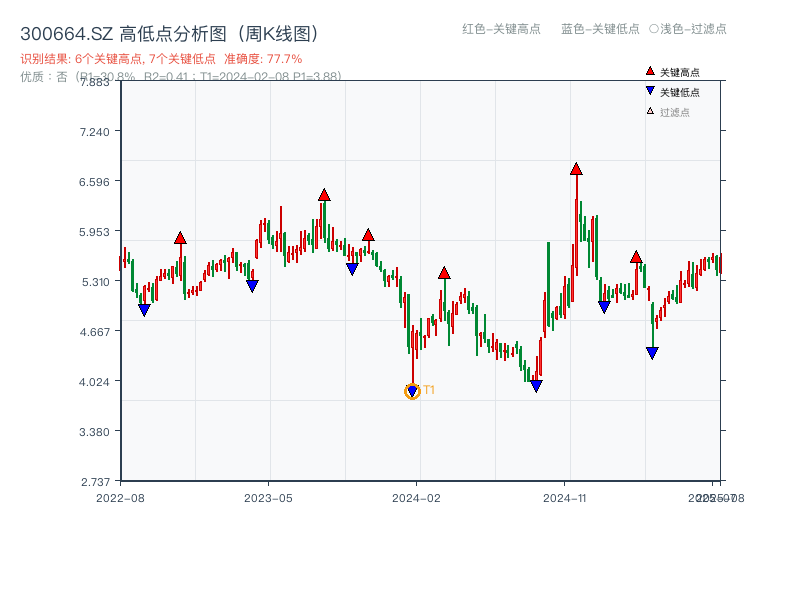Toggle the 关键低点 legend label
The image size is (800, 600).
tap(680, 92)
